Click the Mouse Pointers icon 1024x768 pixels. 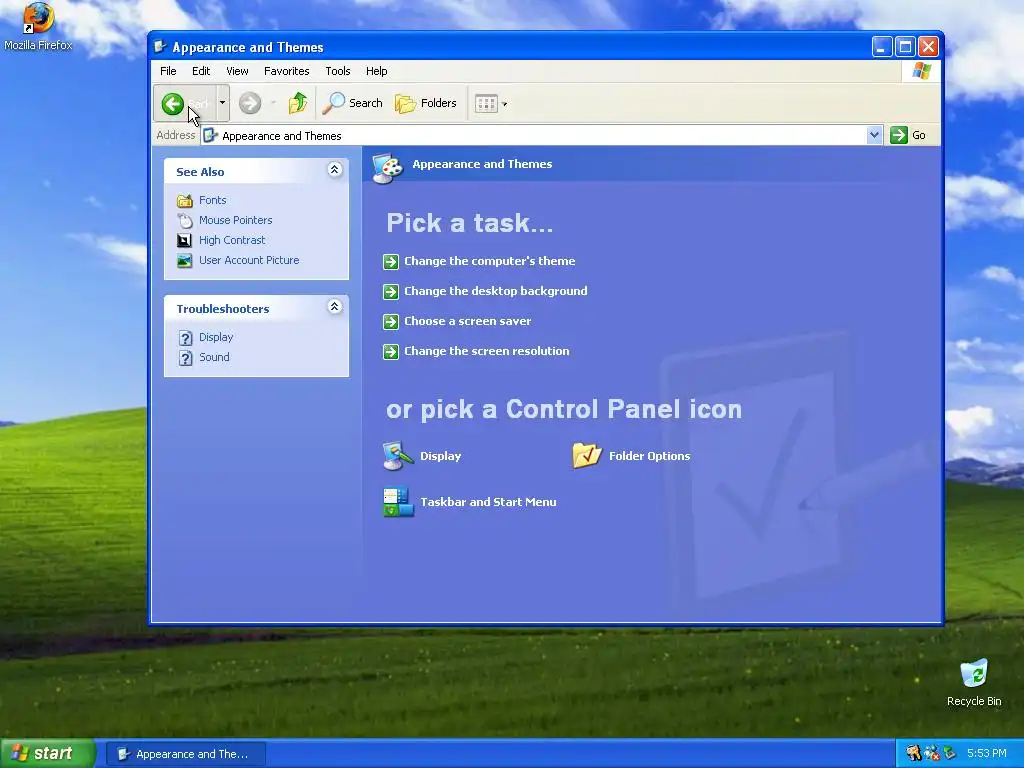coord(185,220)
